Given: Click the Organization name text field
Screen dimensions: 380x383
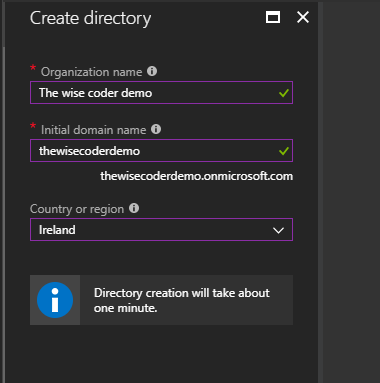Looking at the screenshot, I should point(161,93).
